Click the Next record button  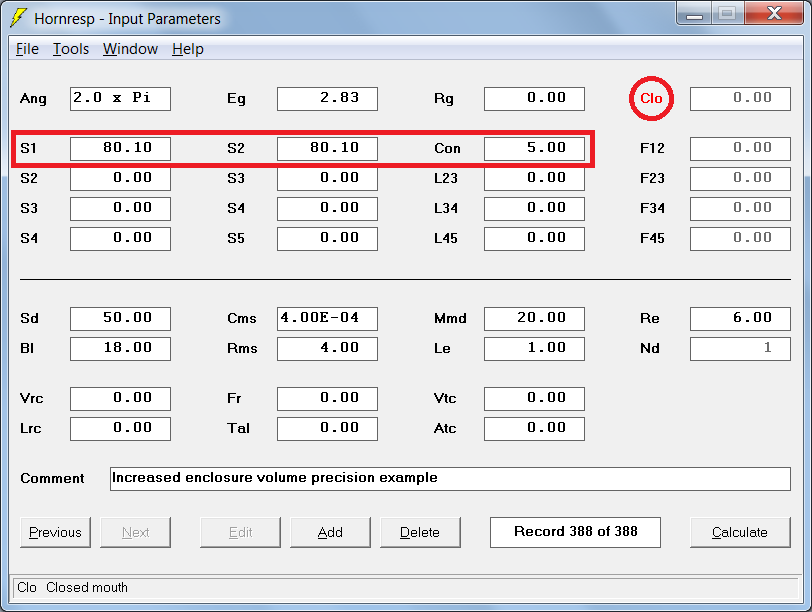[136, 532]
